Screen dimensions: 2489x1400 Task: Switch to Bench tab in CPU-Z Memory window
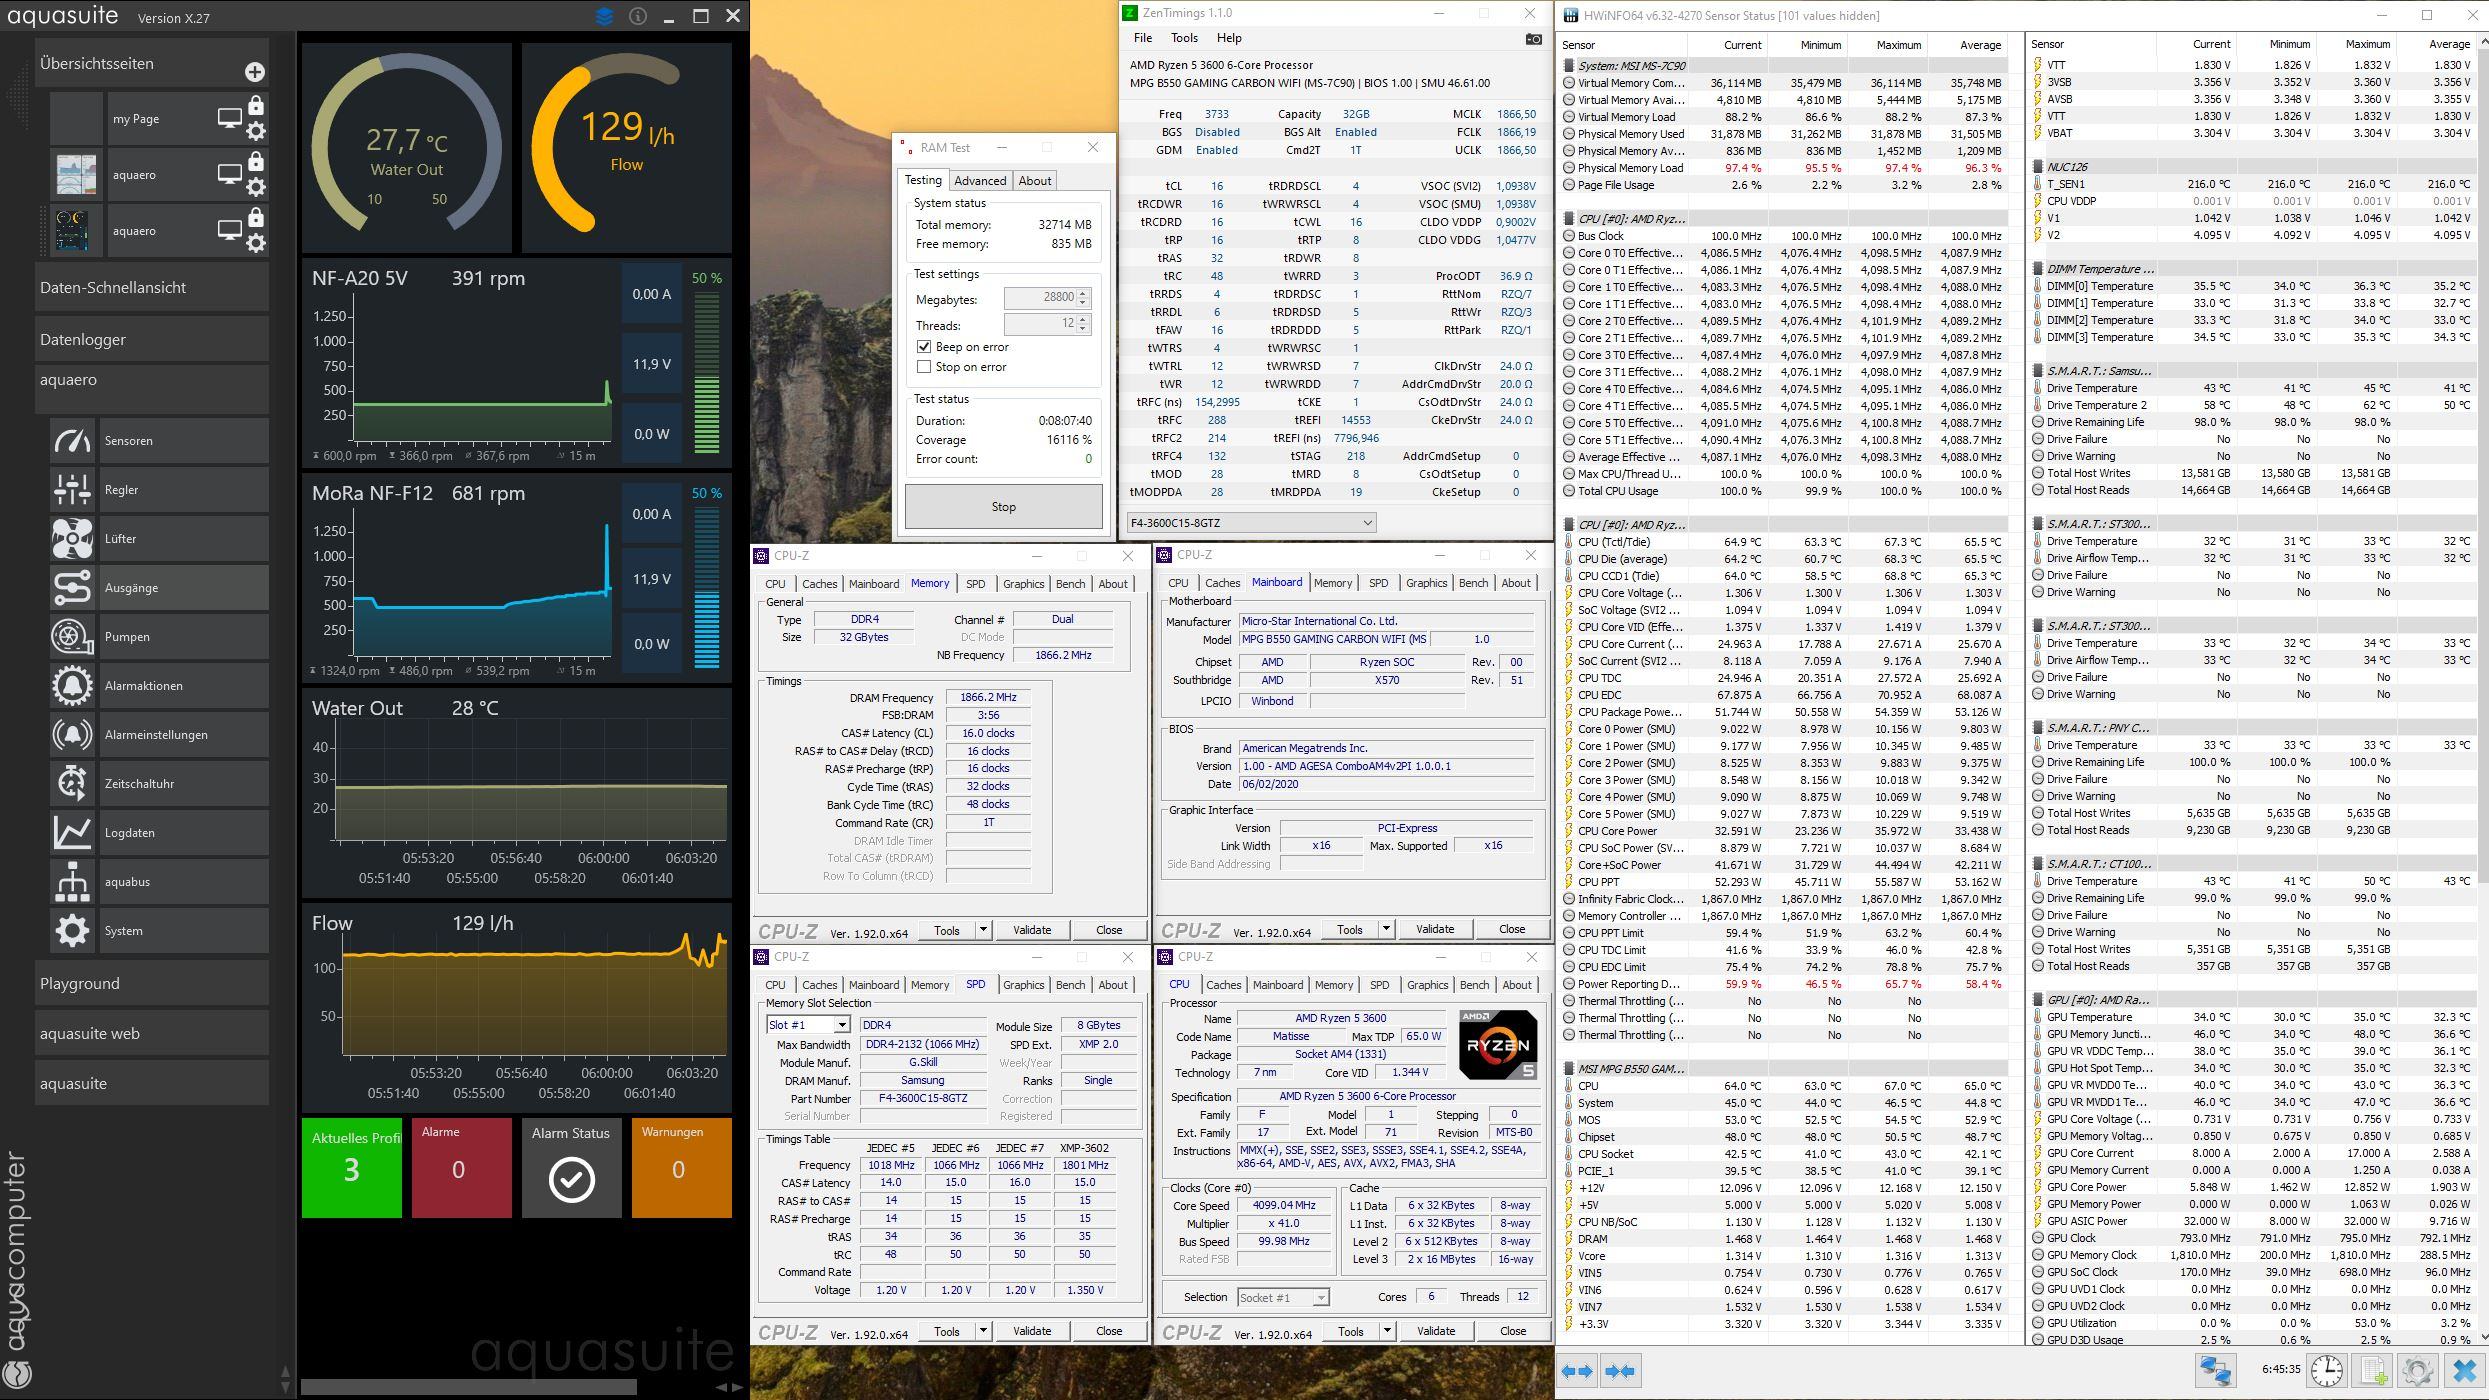1070,584
